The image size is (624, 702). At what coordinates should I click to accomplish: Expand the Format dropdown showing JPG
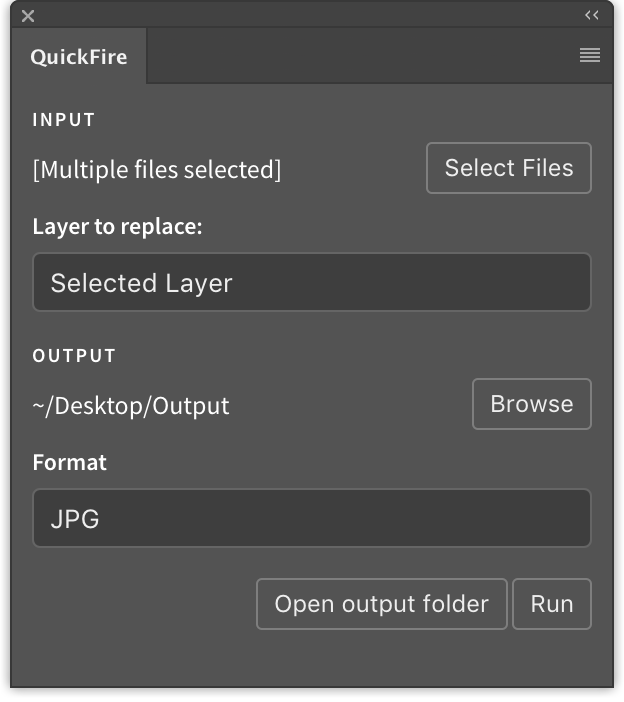click(312, 518)
